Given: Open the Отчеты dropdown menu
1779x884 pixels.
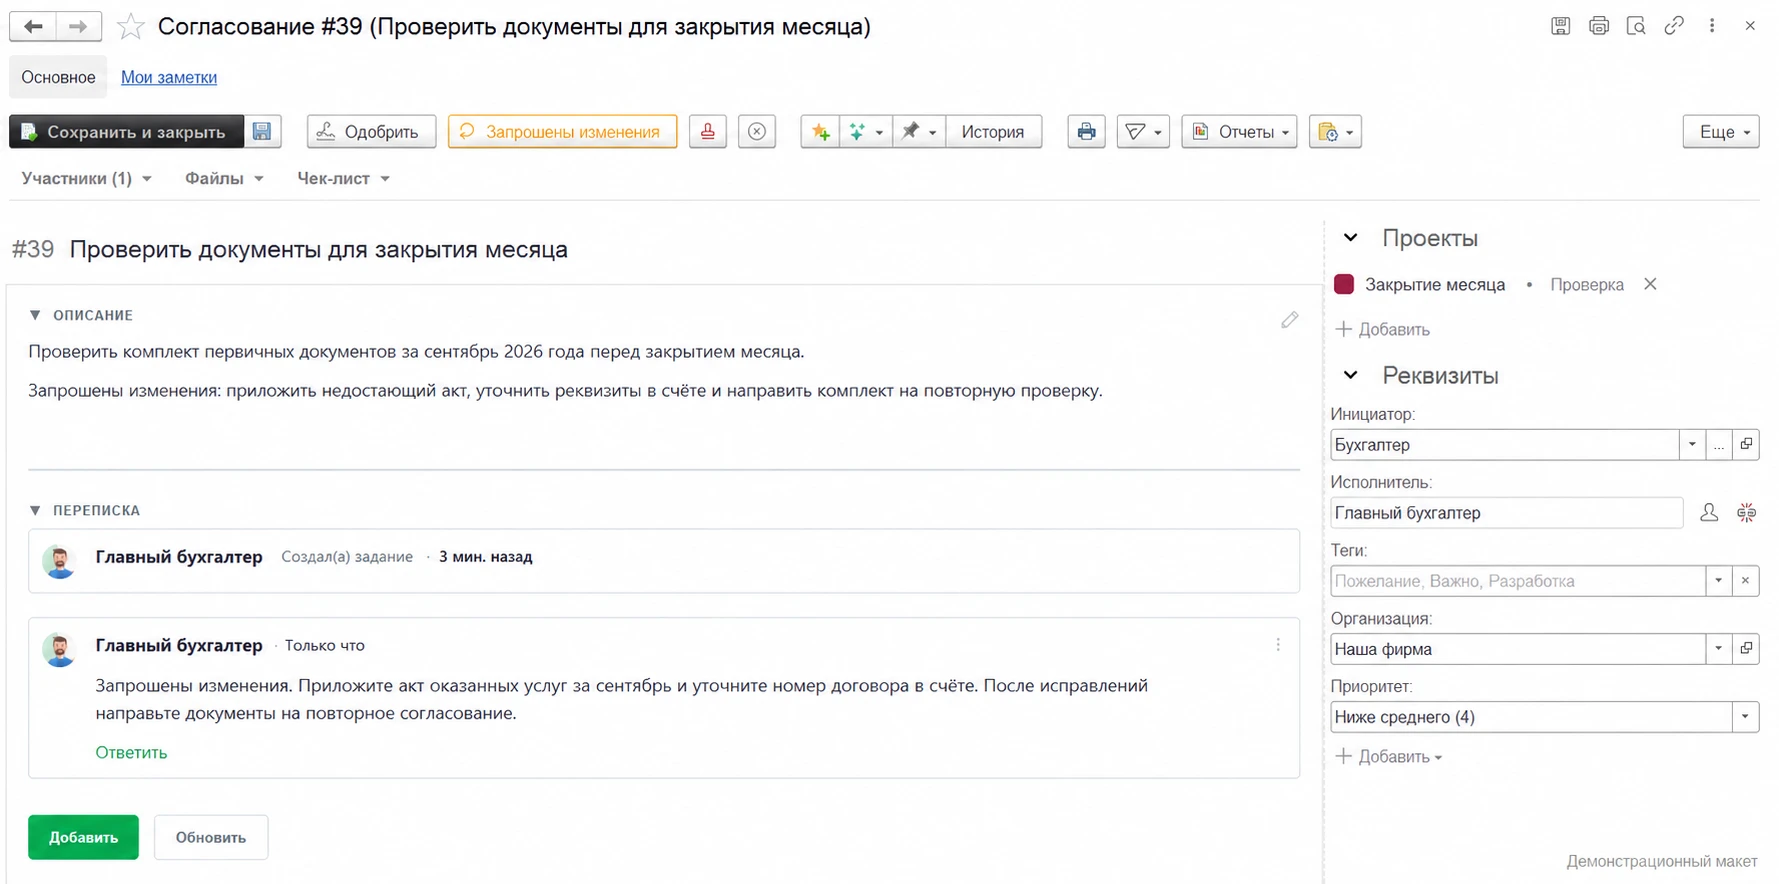Looking at the screenshot, I should click(x=1239, y=132).
